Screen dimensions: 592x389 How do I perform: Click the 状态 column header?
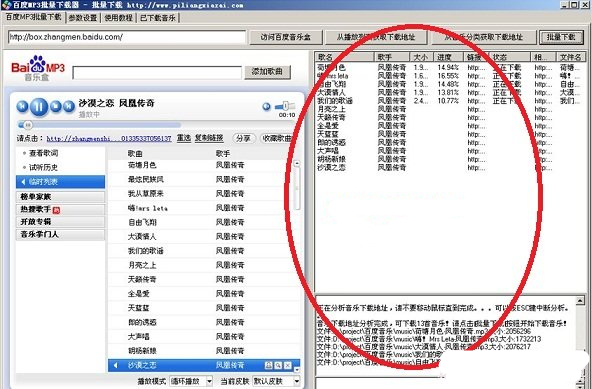(x=510, y=57)
